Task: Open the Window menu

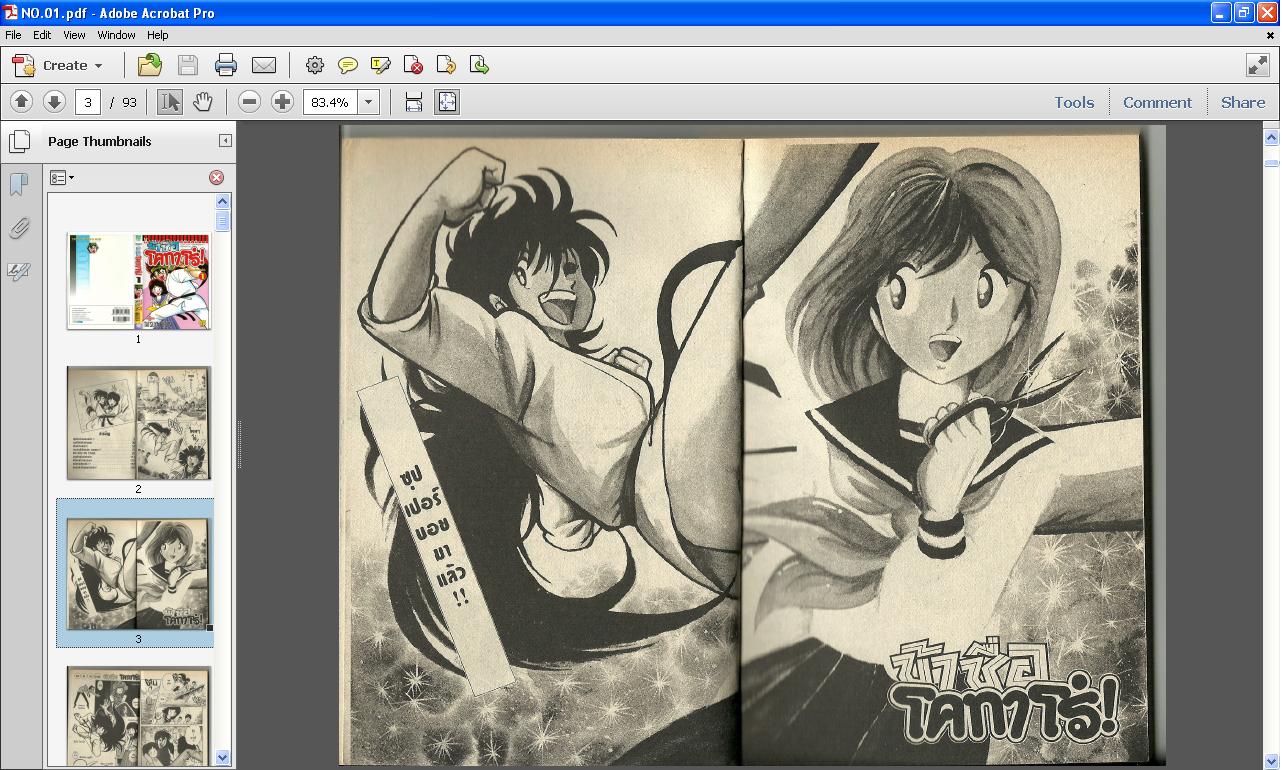Action: (x=116, y=34)
